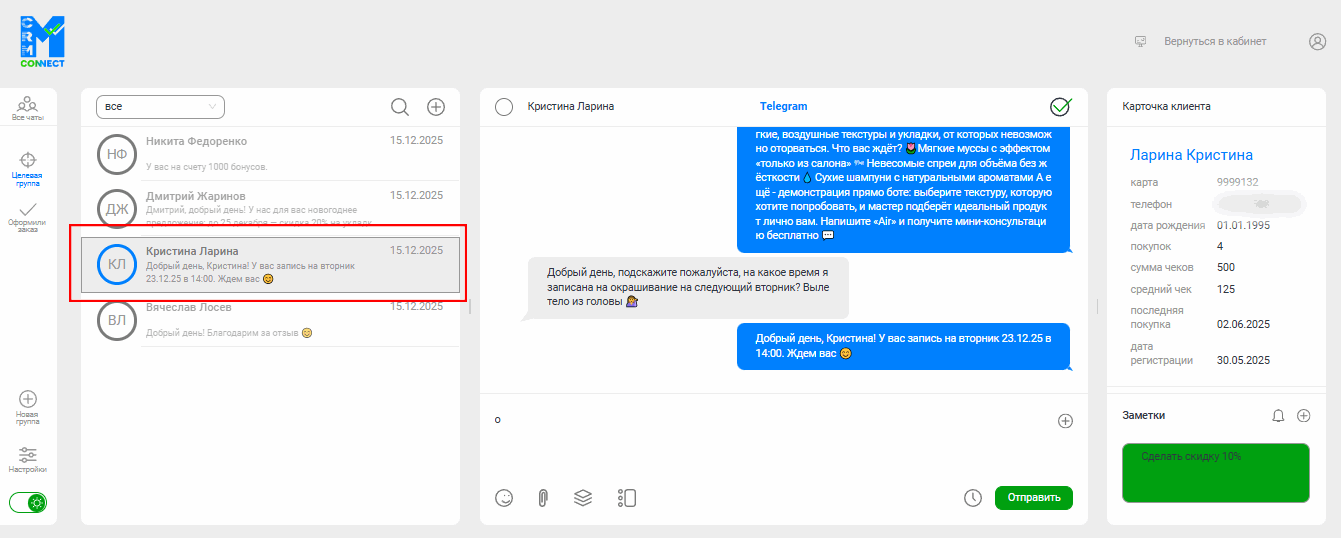Click the long promotional blue message bubble
This screenshot has width=1341, height=538.
[903, 189]
